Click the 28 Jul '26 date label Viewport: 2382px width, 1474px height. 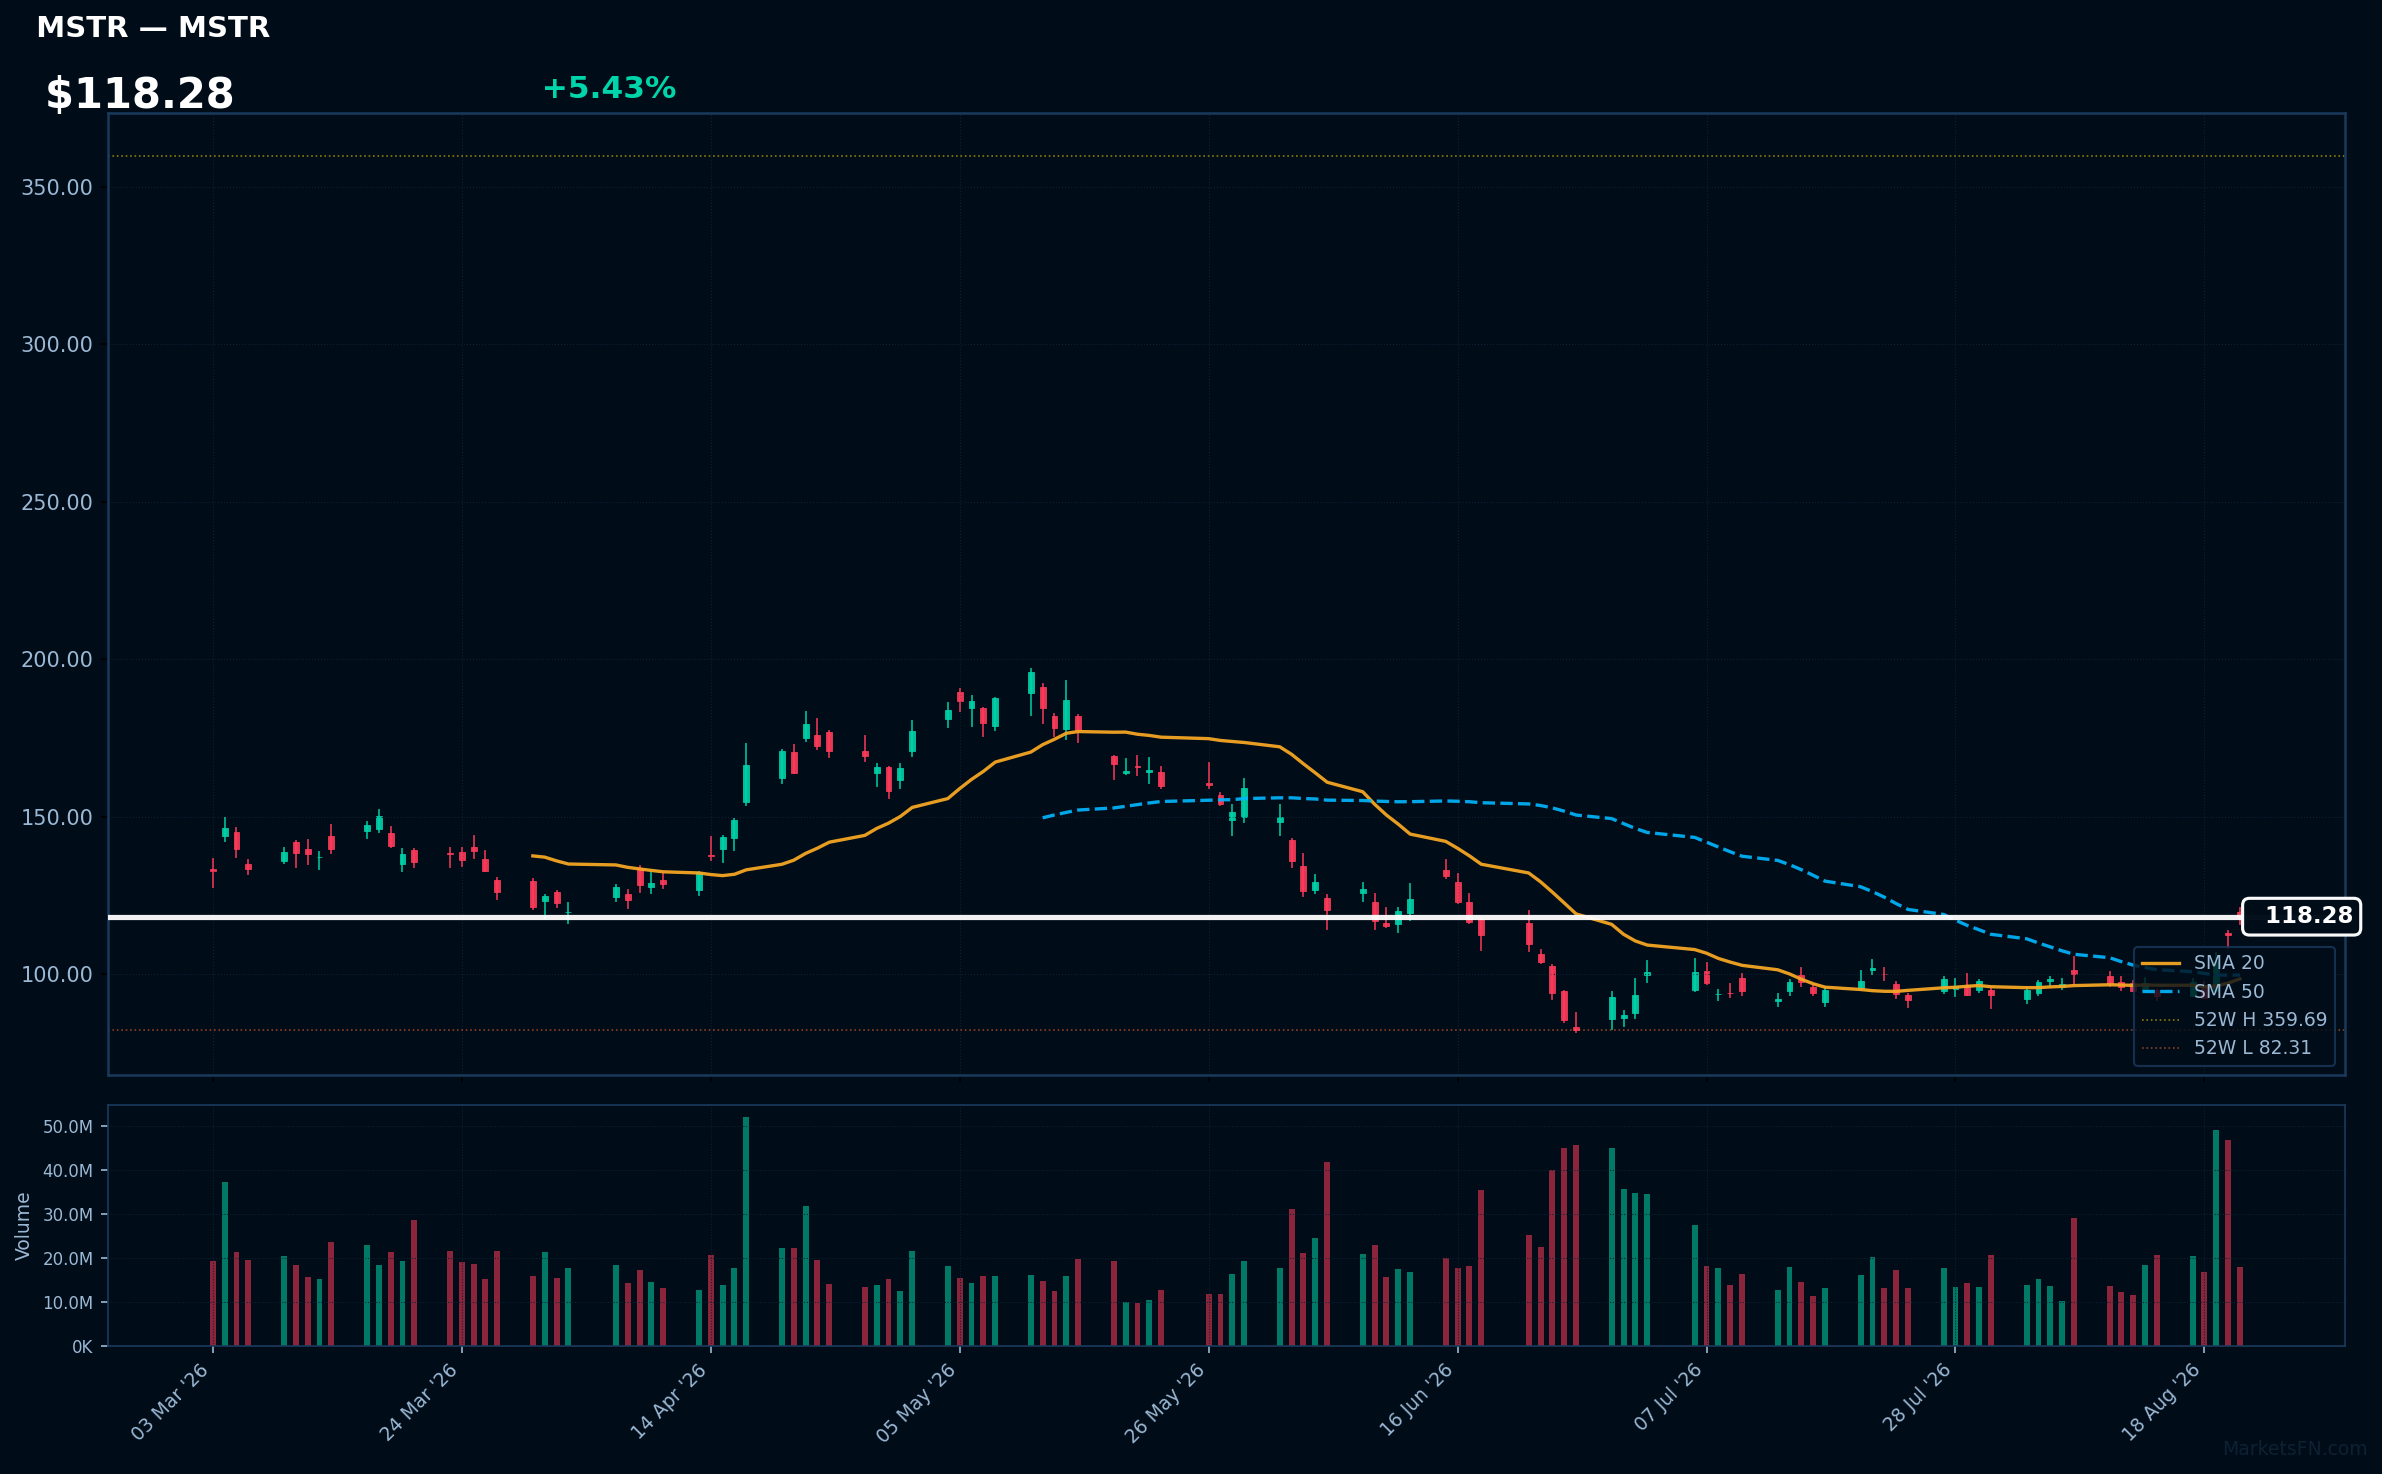coord(1916,1399)
